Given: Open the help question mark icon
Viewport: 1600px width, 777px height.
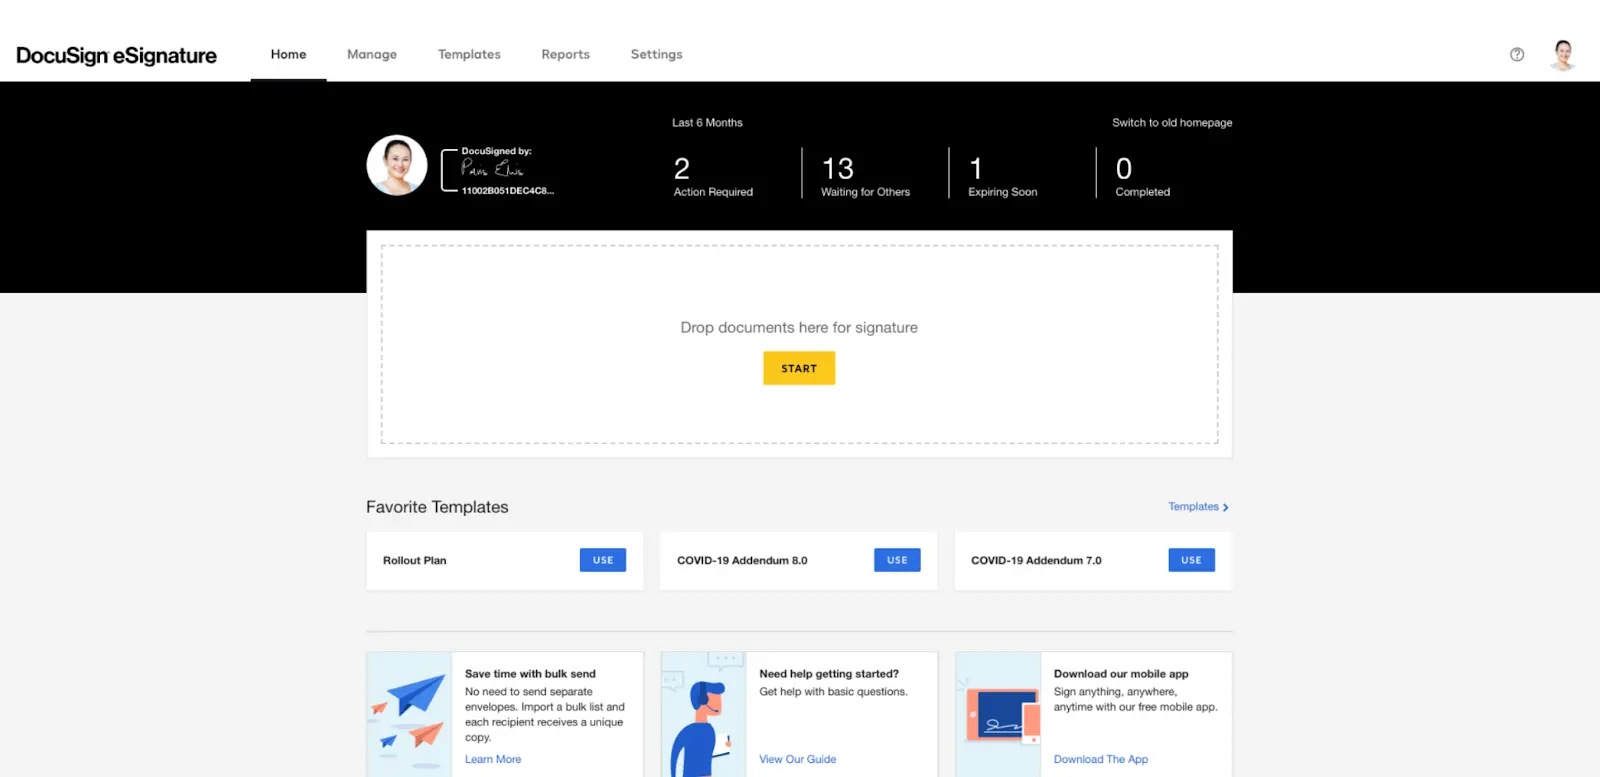Looking at the screenshot, I should (x=1517, y=55).
